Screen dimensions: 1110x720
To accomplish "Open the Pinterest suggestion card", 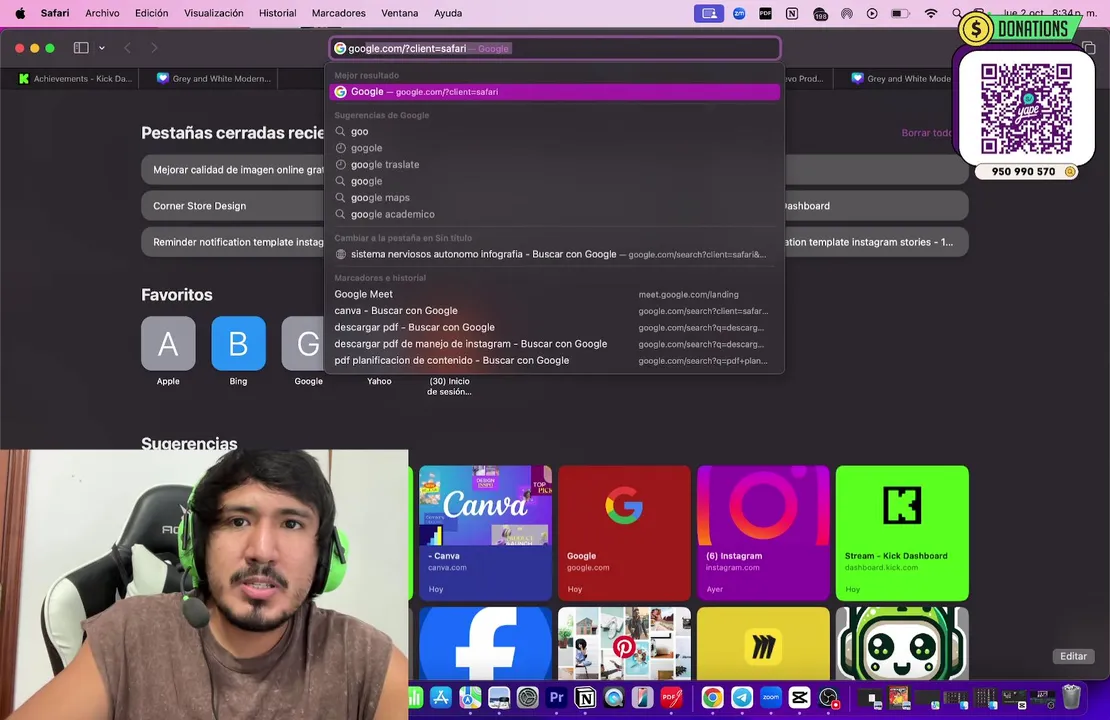I will (624, 643).
